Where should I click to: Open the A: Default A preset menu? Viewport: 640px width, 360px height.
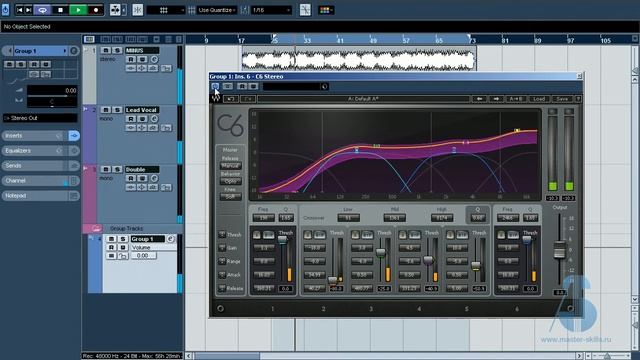363,99
